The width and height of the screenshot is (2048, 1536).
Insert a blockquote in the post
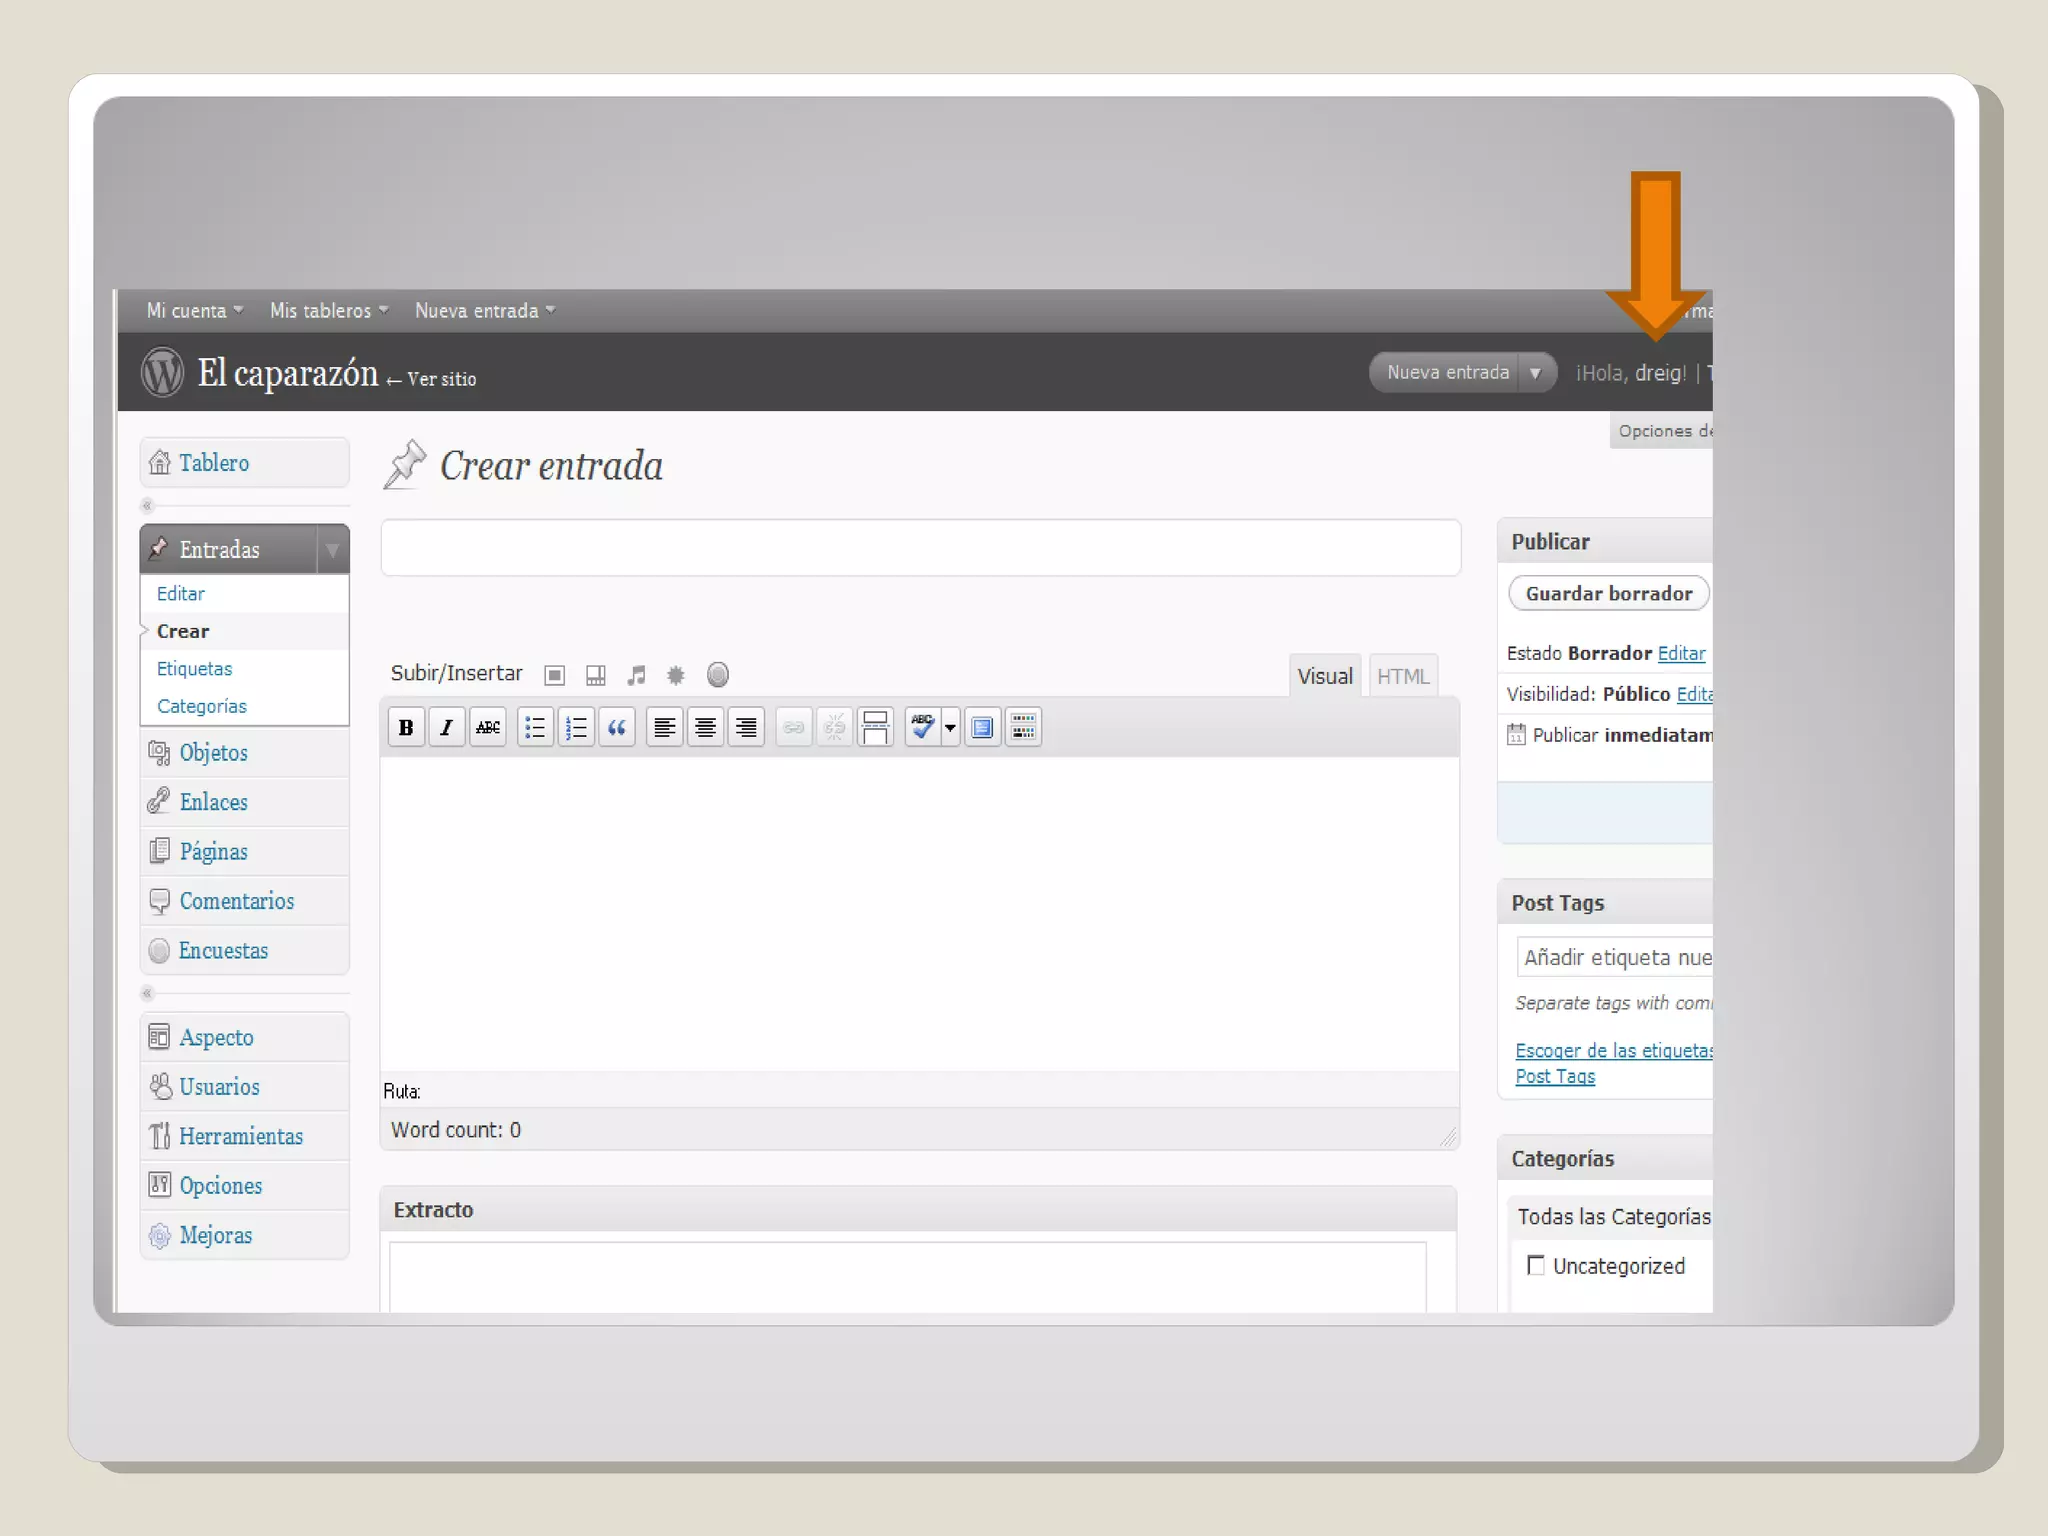[617, 727]
